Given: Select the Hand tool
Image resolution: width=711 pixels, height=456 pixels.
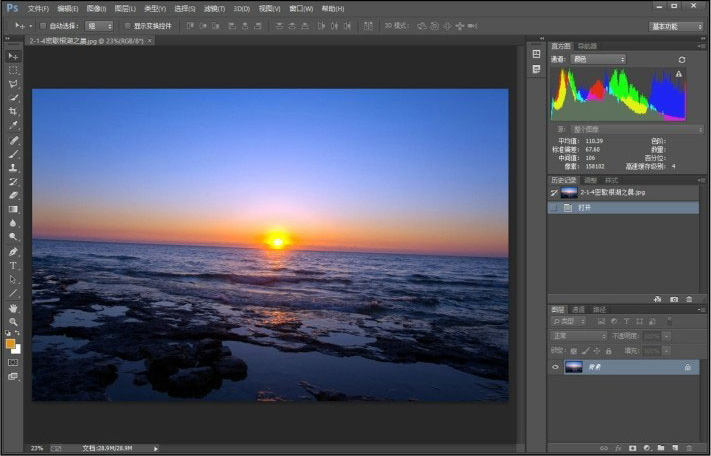Looking at the screenshot, I should pos(13,307).
